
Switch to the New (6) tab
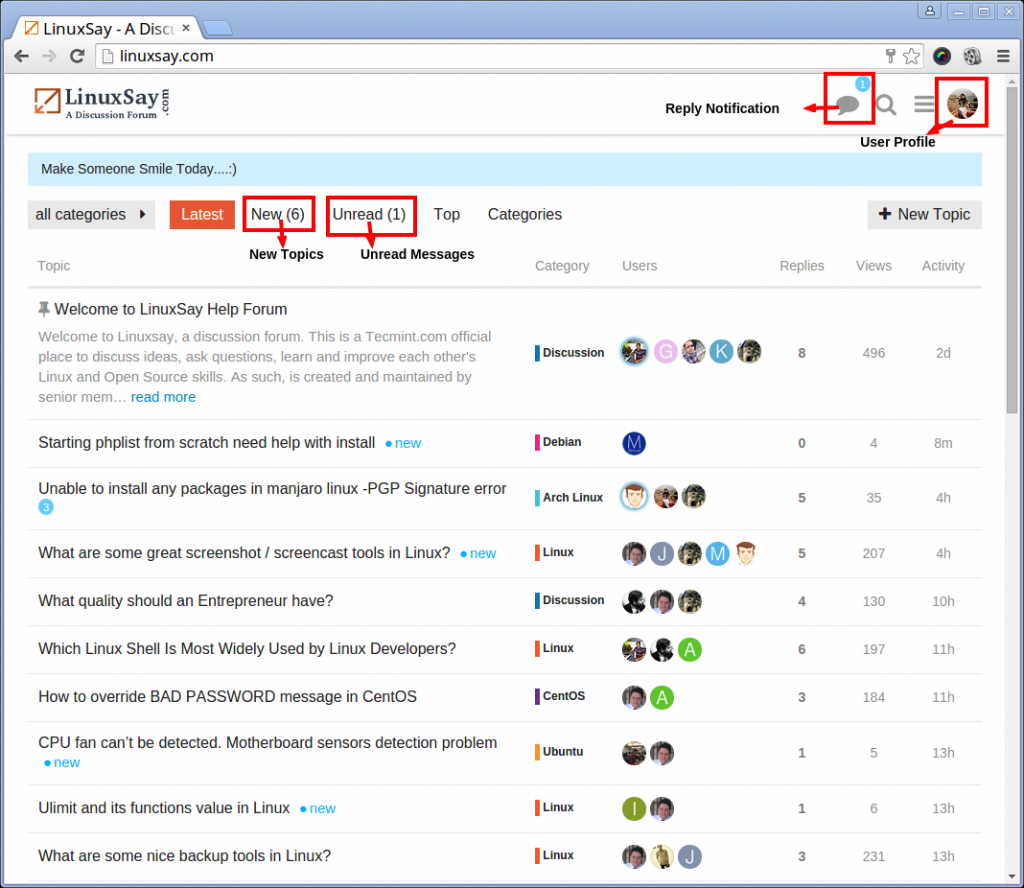[x=279, y=214]
